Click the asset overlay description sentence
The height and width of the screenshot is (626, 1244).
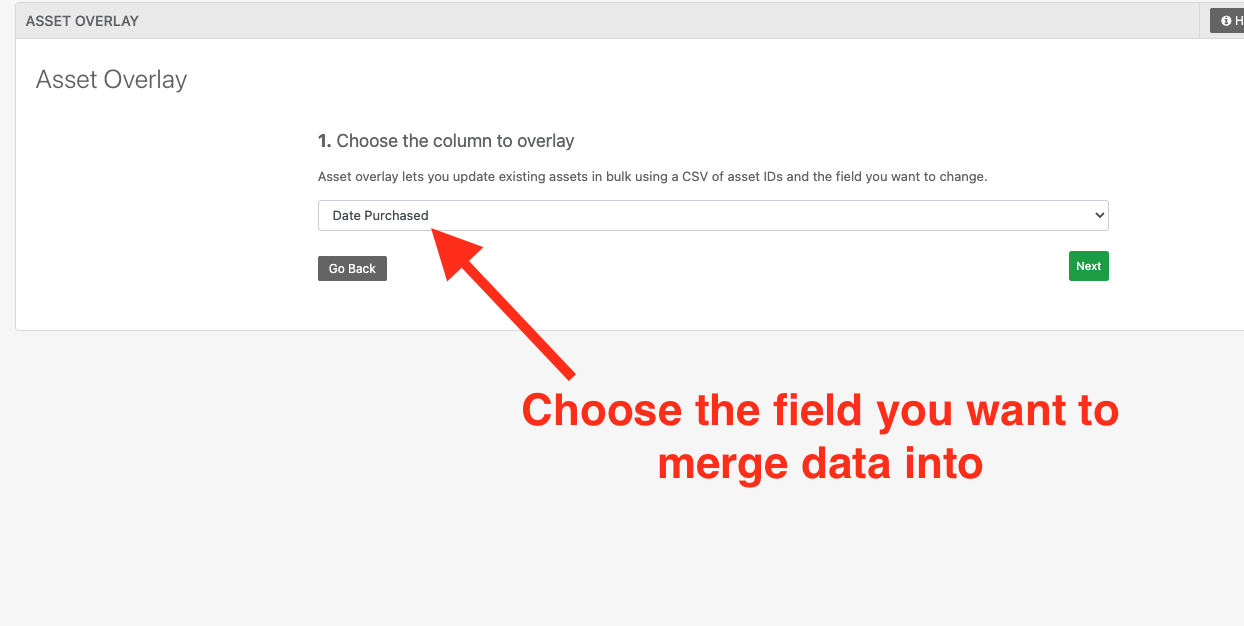click(652, 177)
